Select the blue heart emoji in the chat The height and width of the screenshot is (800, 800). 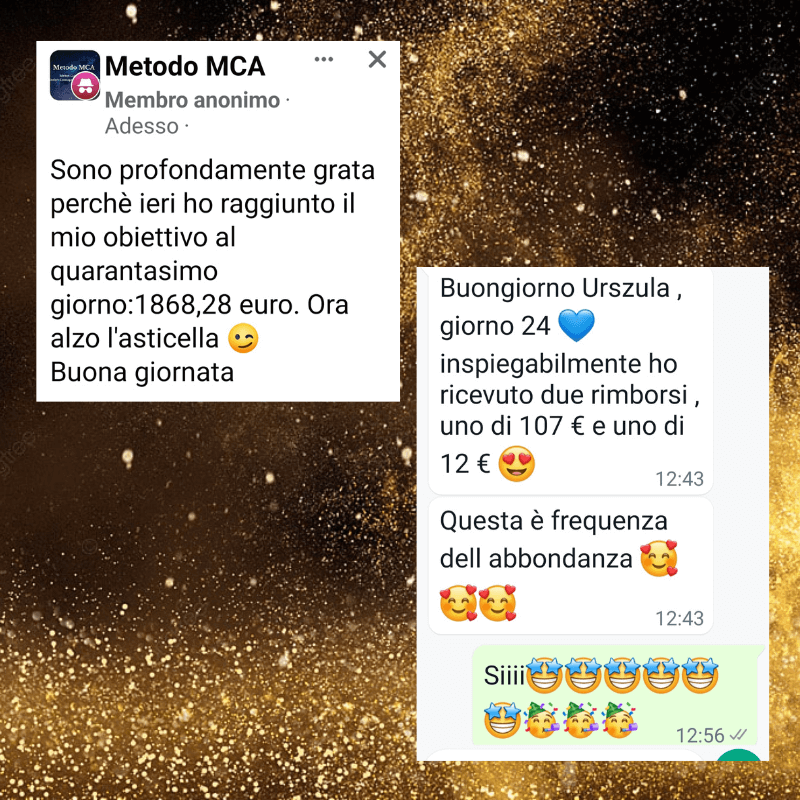576,325
